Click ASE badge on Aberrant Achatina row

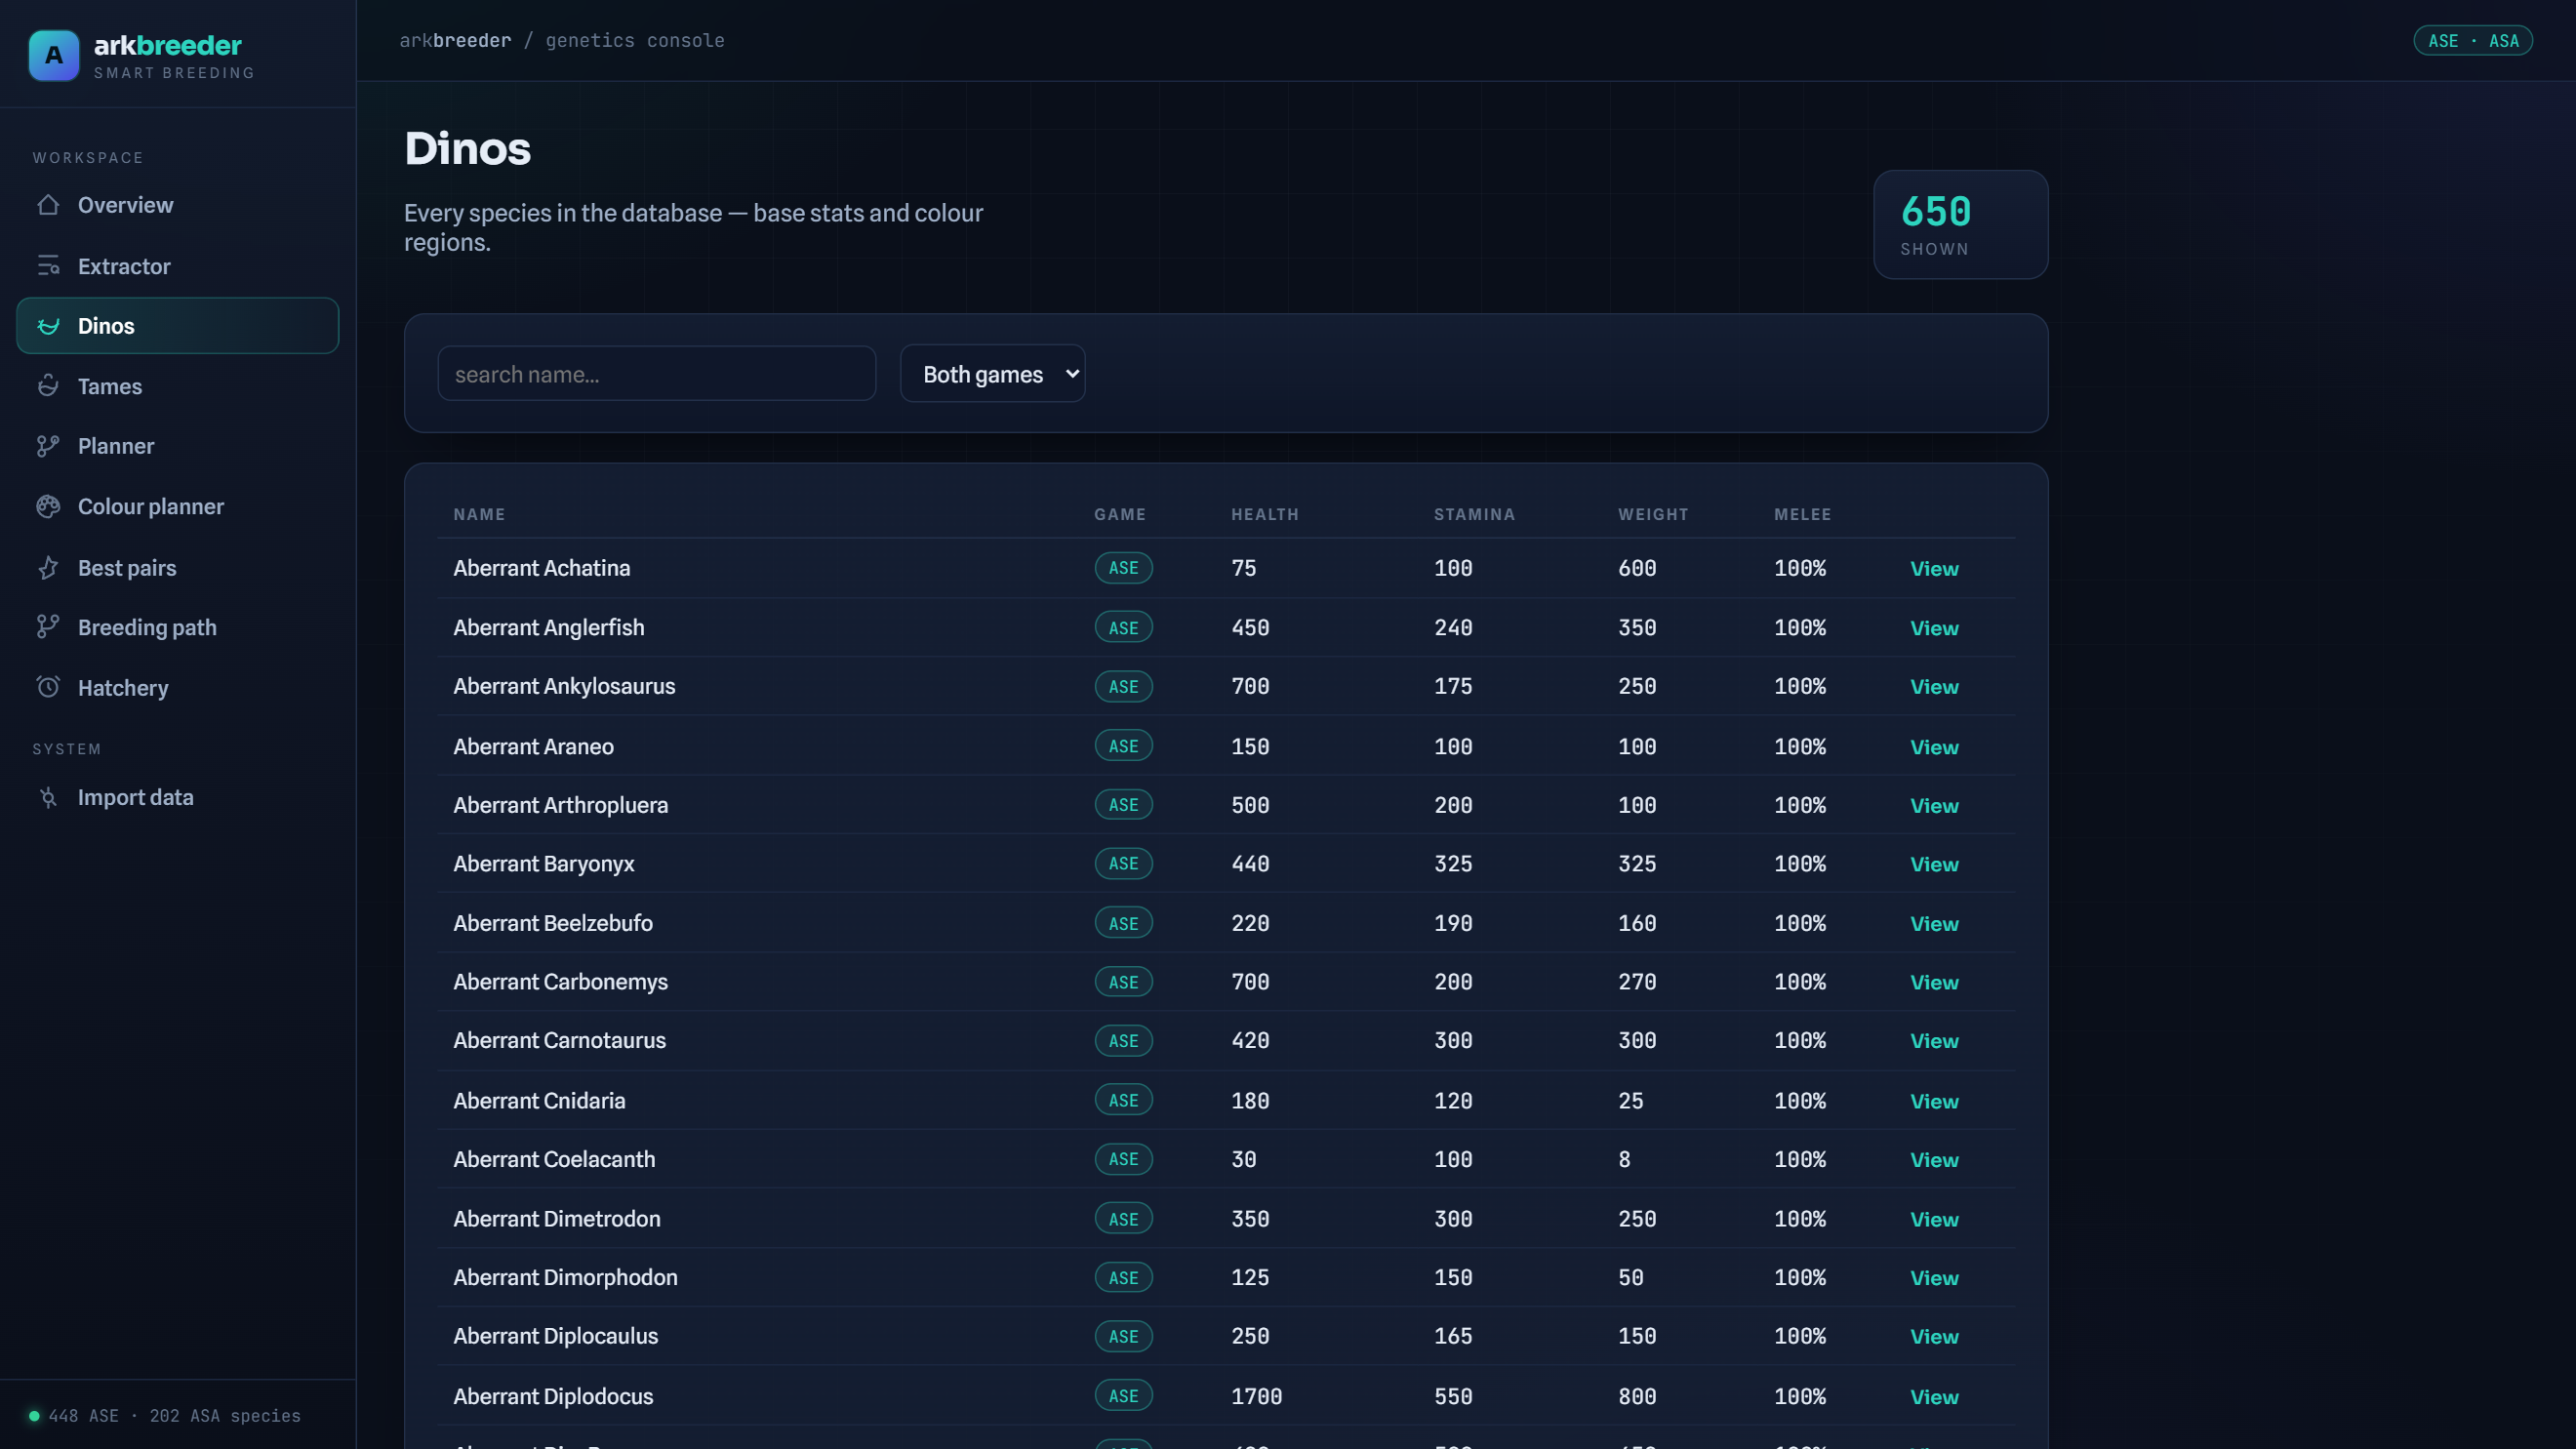coord(1123,568)
